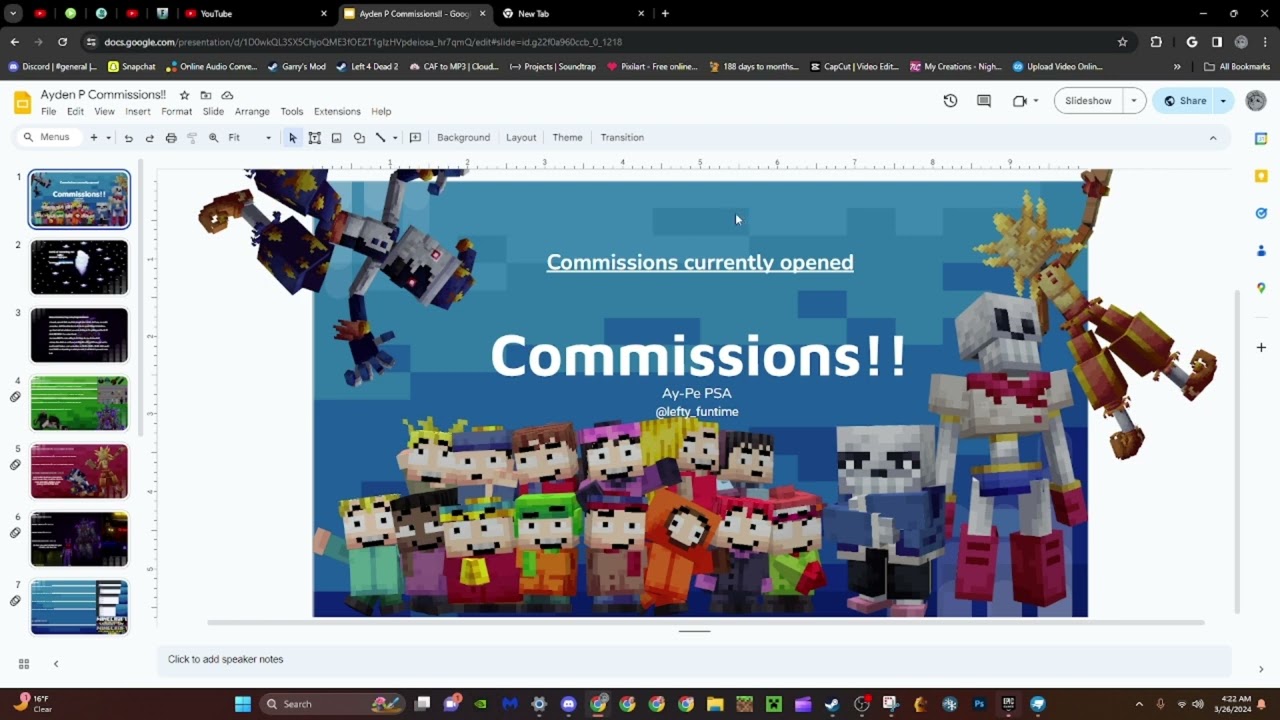
Task: Open the Format menu
Action: [176, 112]
